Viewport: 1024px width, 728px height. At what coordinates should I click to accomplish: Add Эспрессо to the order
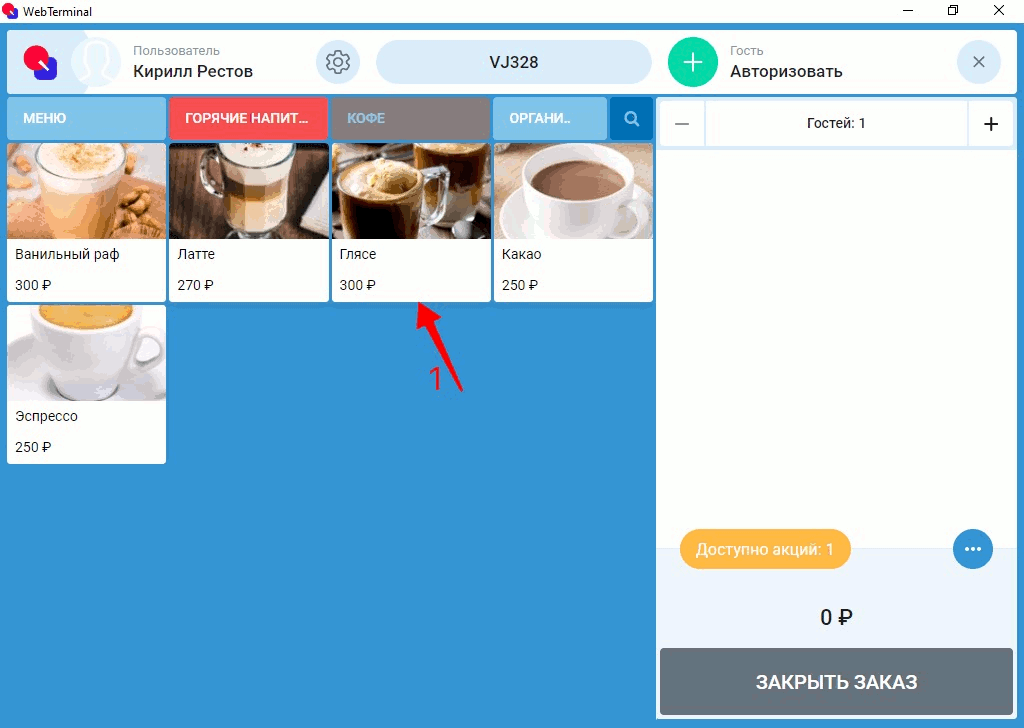[x=86, y=385]
